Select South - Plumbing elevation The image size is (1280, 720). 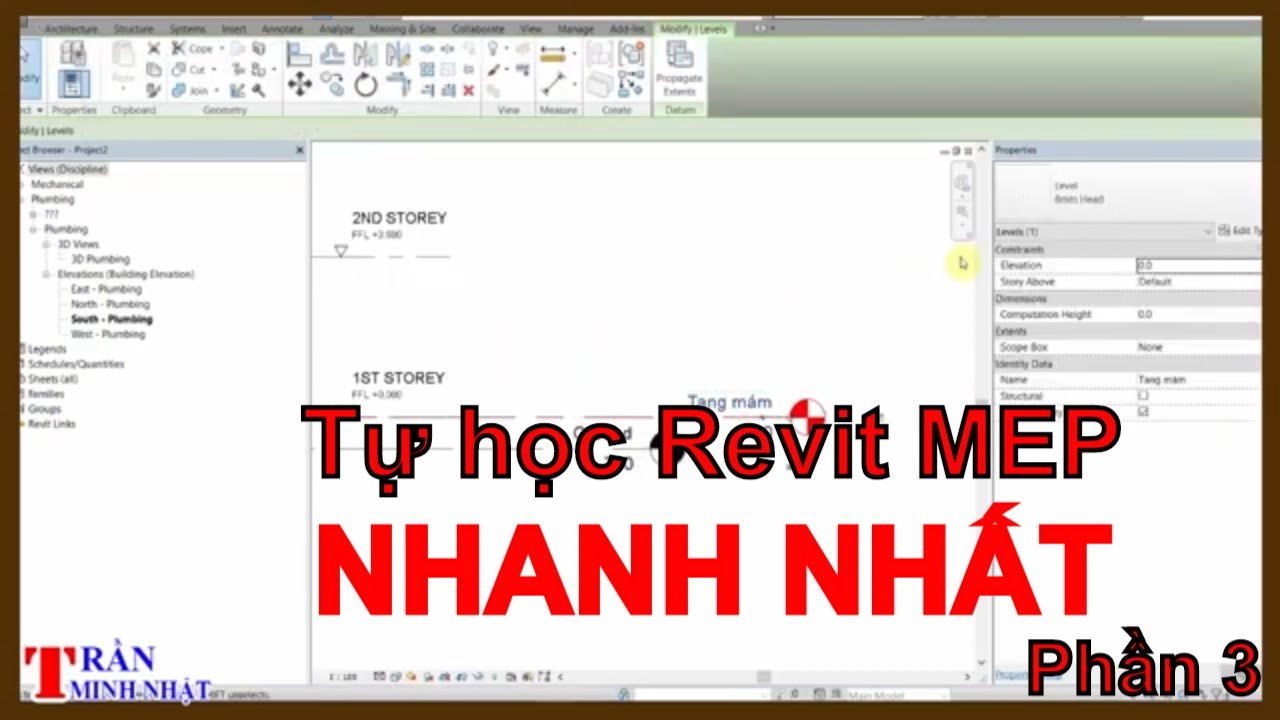point(111,319)
